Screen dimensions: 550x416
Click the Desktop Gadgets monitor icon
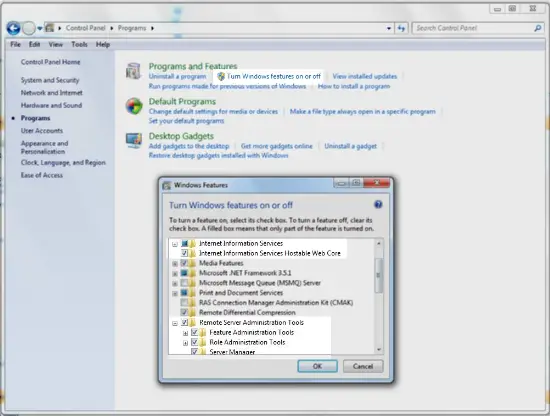[134, 141]
